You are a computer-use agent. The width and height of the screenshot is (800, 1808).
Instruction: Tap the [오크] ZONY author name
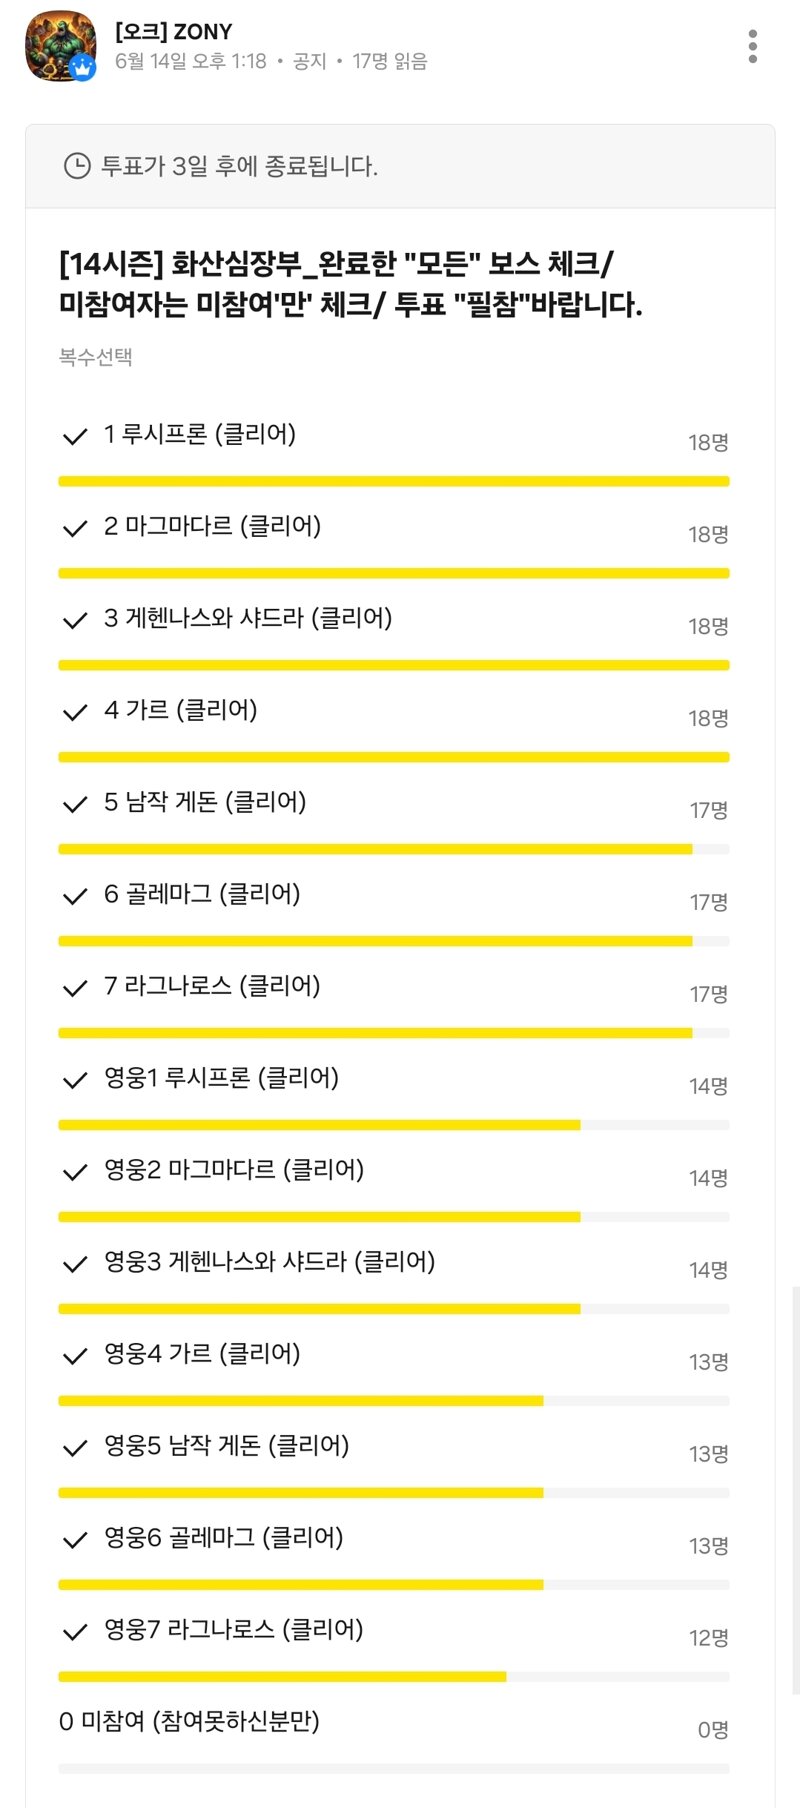(173, 32)
